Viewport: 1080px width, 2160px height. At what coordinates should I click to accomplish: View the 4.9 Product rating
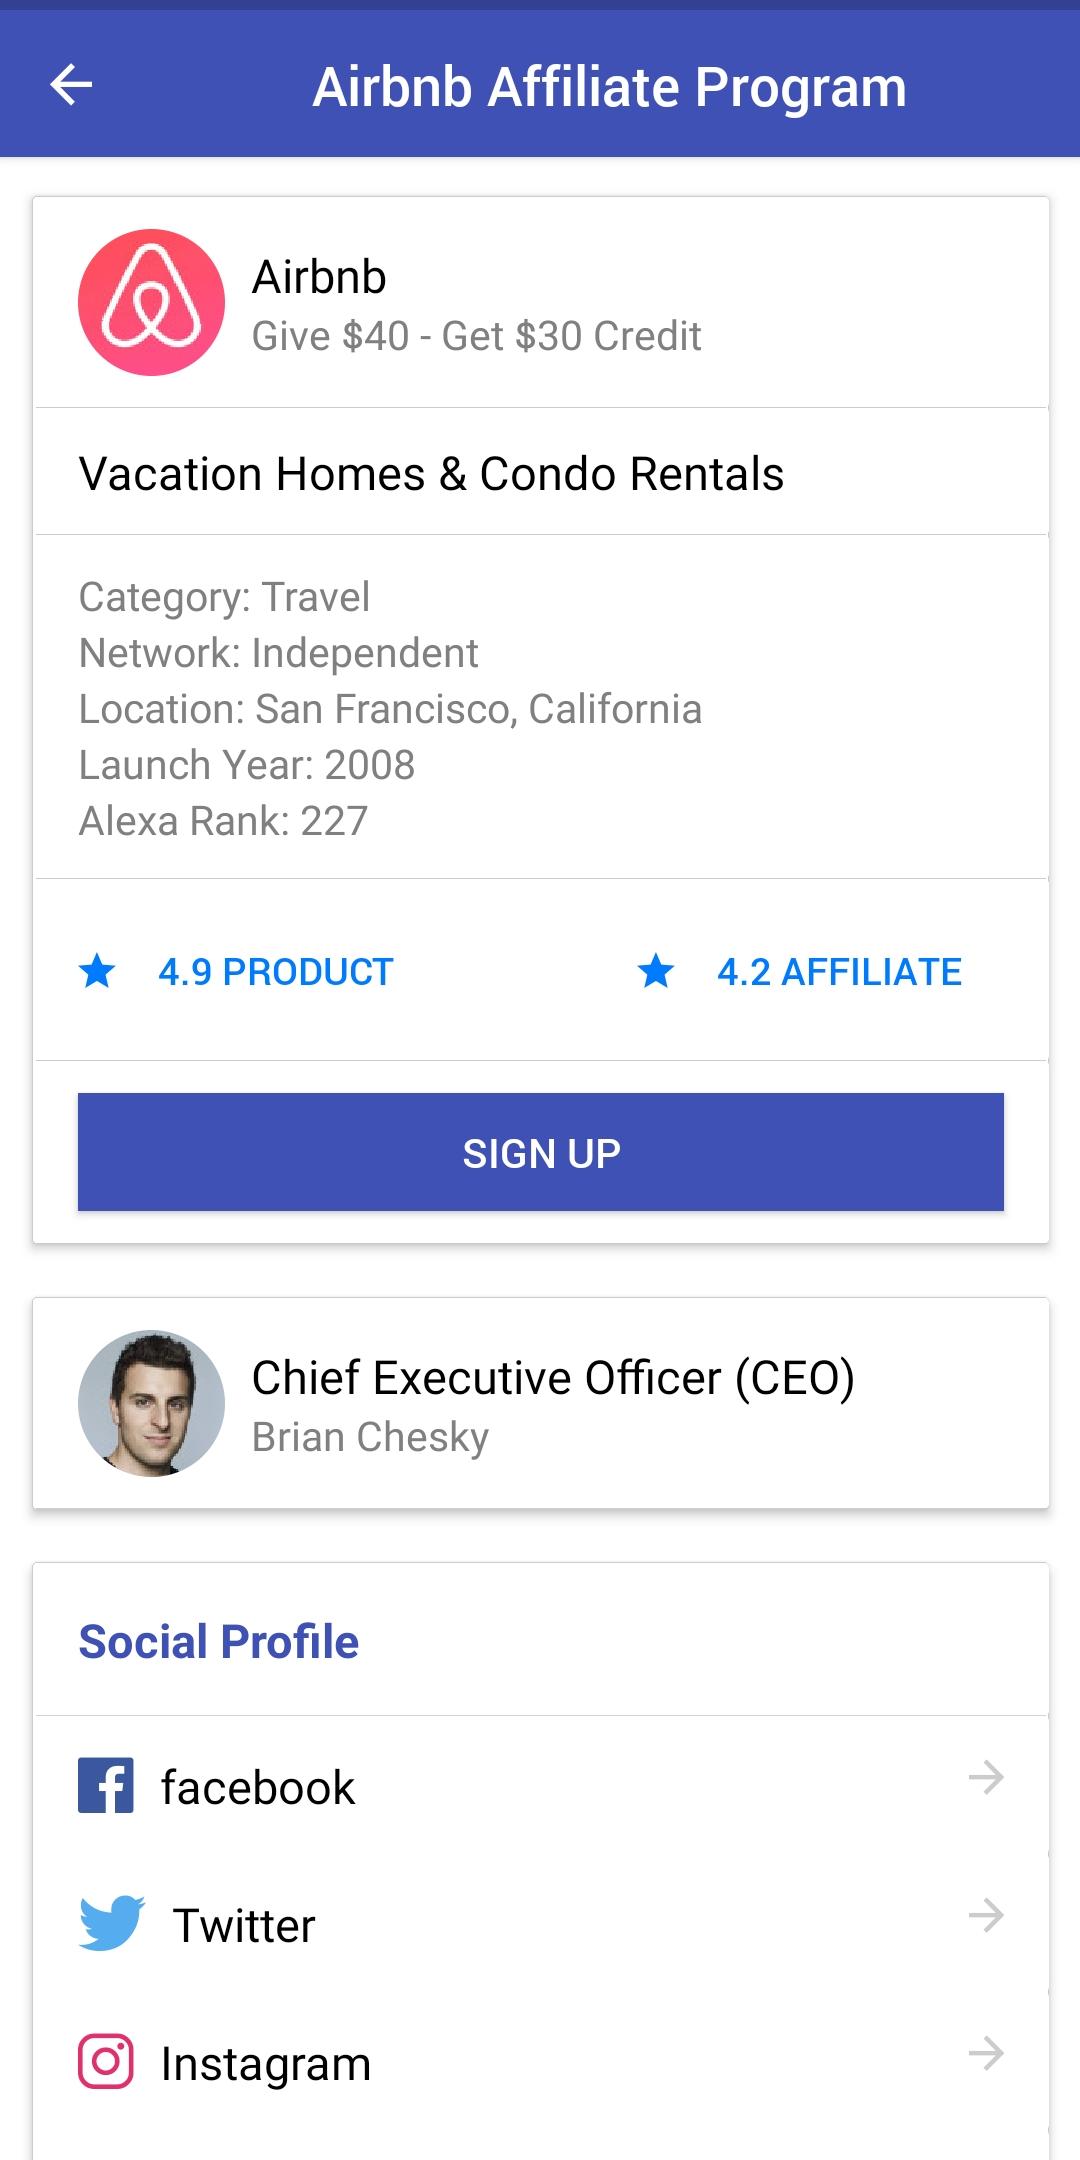(x=276, y=972)
